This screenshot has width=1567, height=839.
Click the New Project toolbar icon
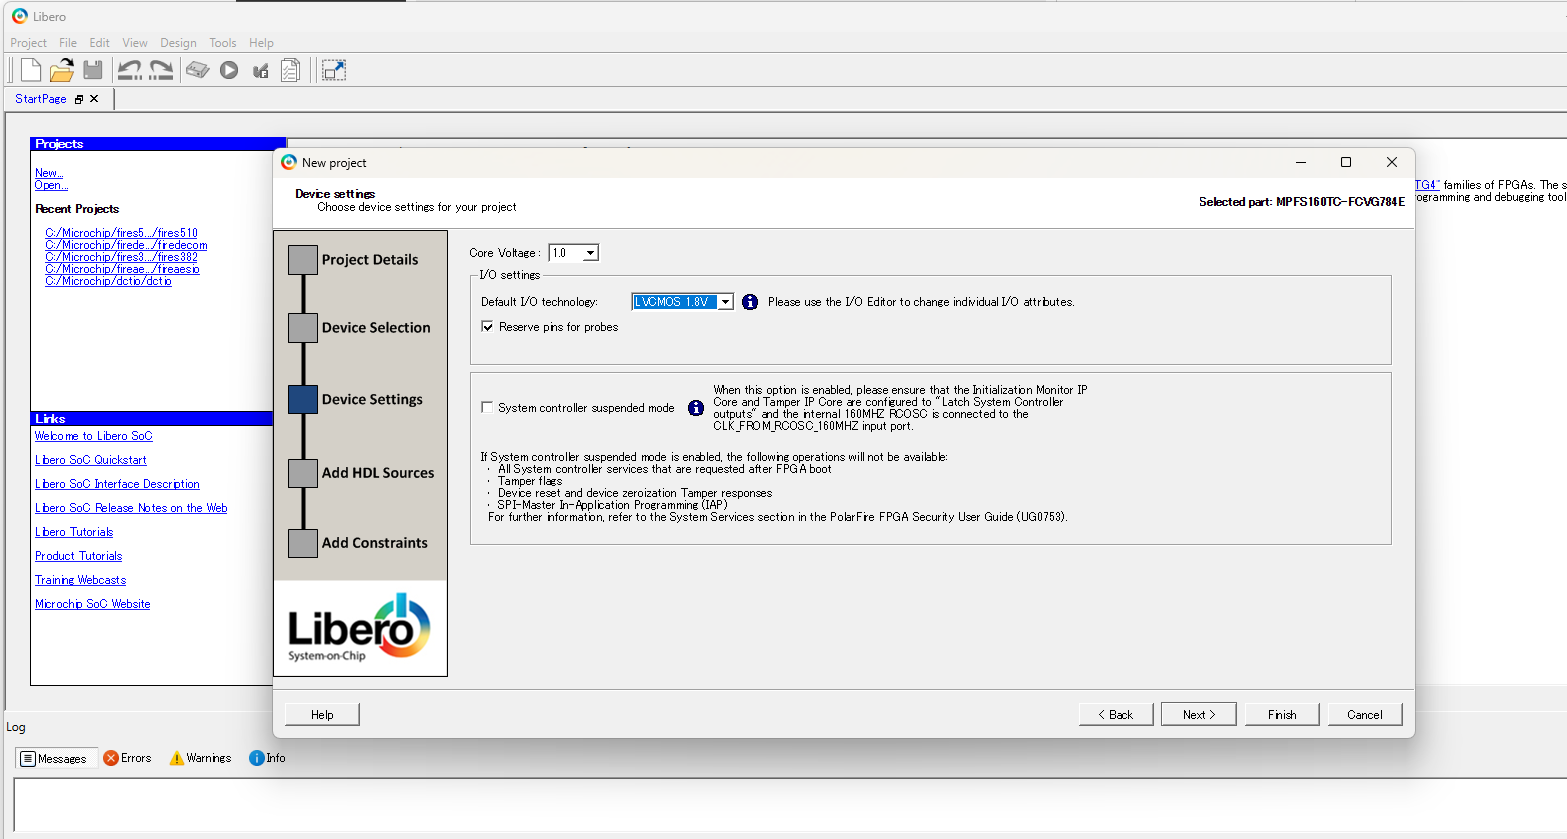(31, 70)
